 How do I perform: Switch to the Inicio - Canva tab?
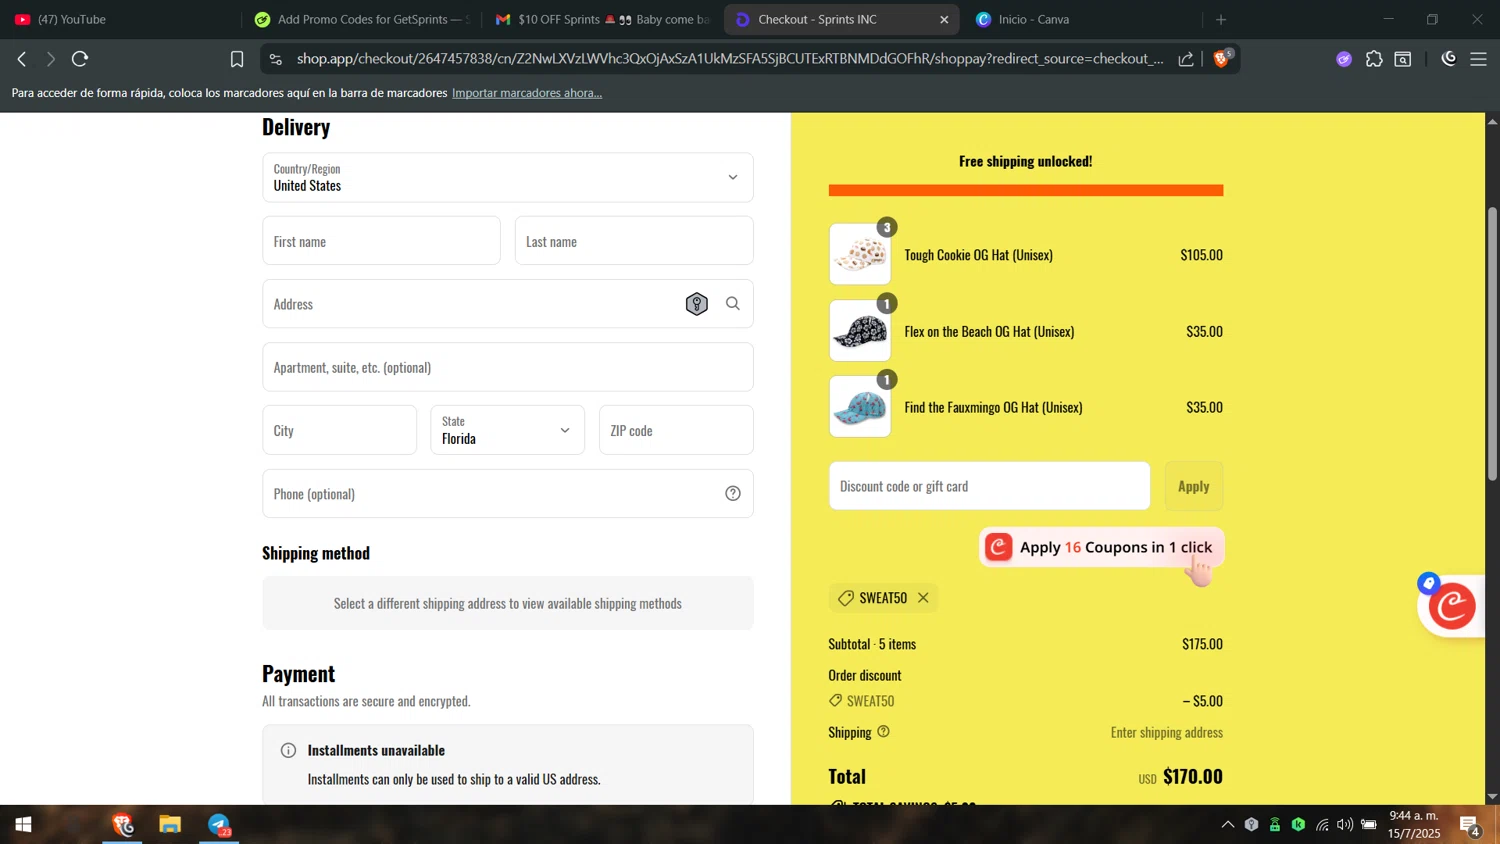1080,19
